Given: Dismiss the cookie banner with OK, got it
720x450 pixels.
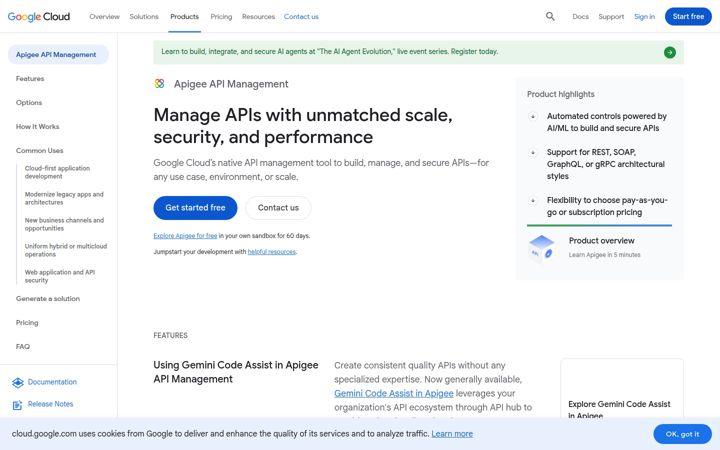Looking at the screenshot, I should (682, 434).
